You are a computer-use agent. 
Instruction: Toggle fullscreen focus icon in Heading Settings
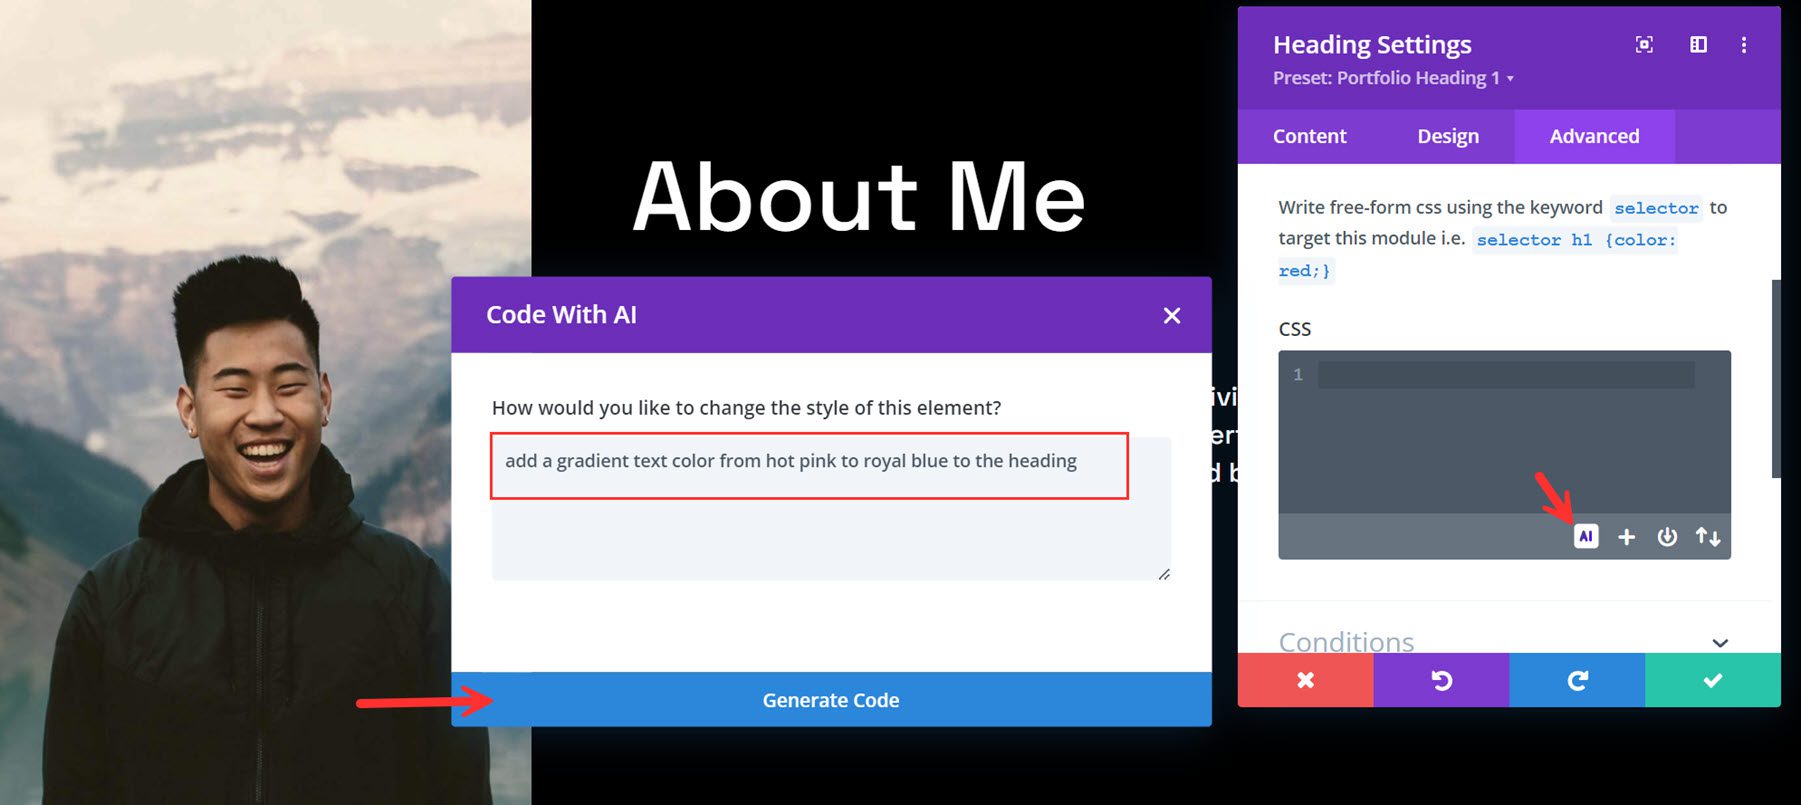[x=1644, y=44]
